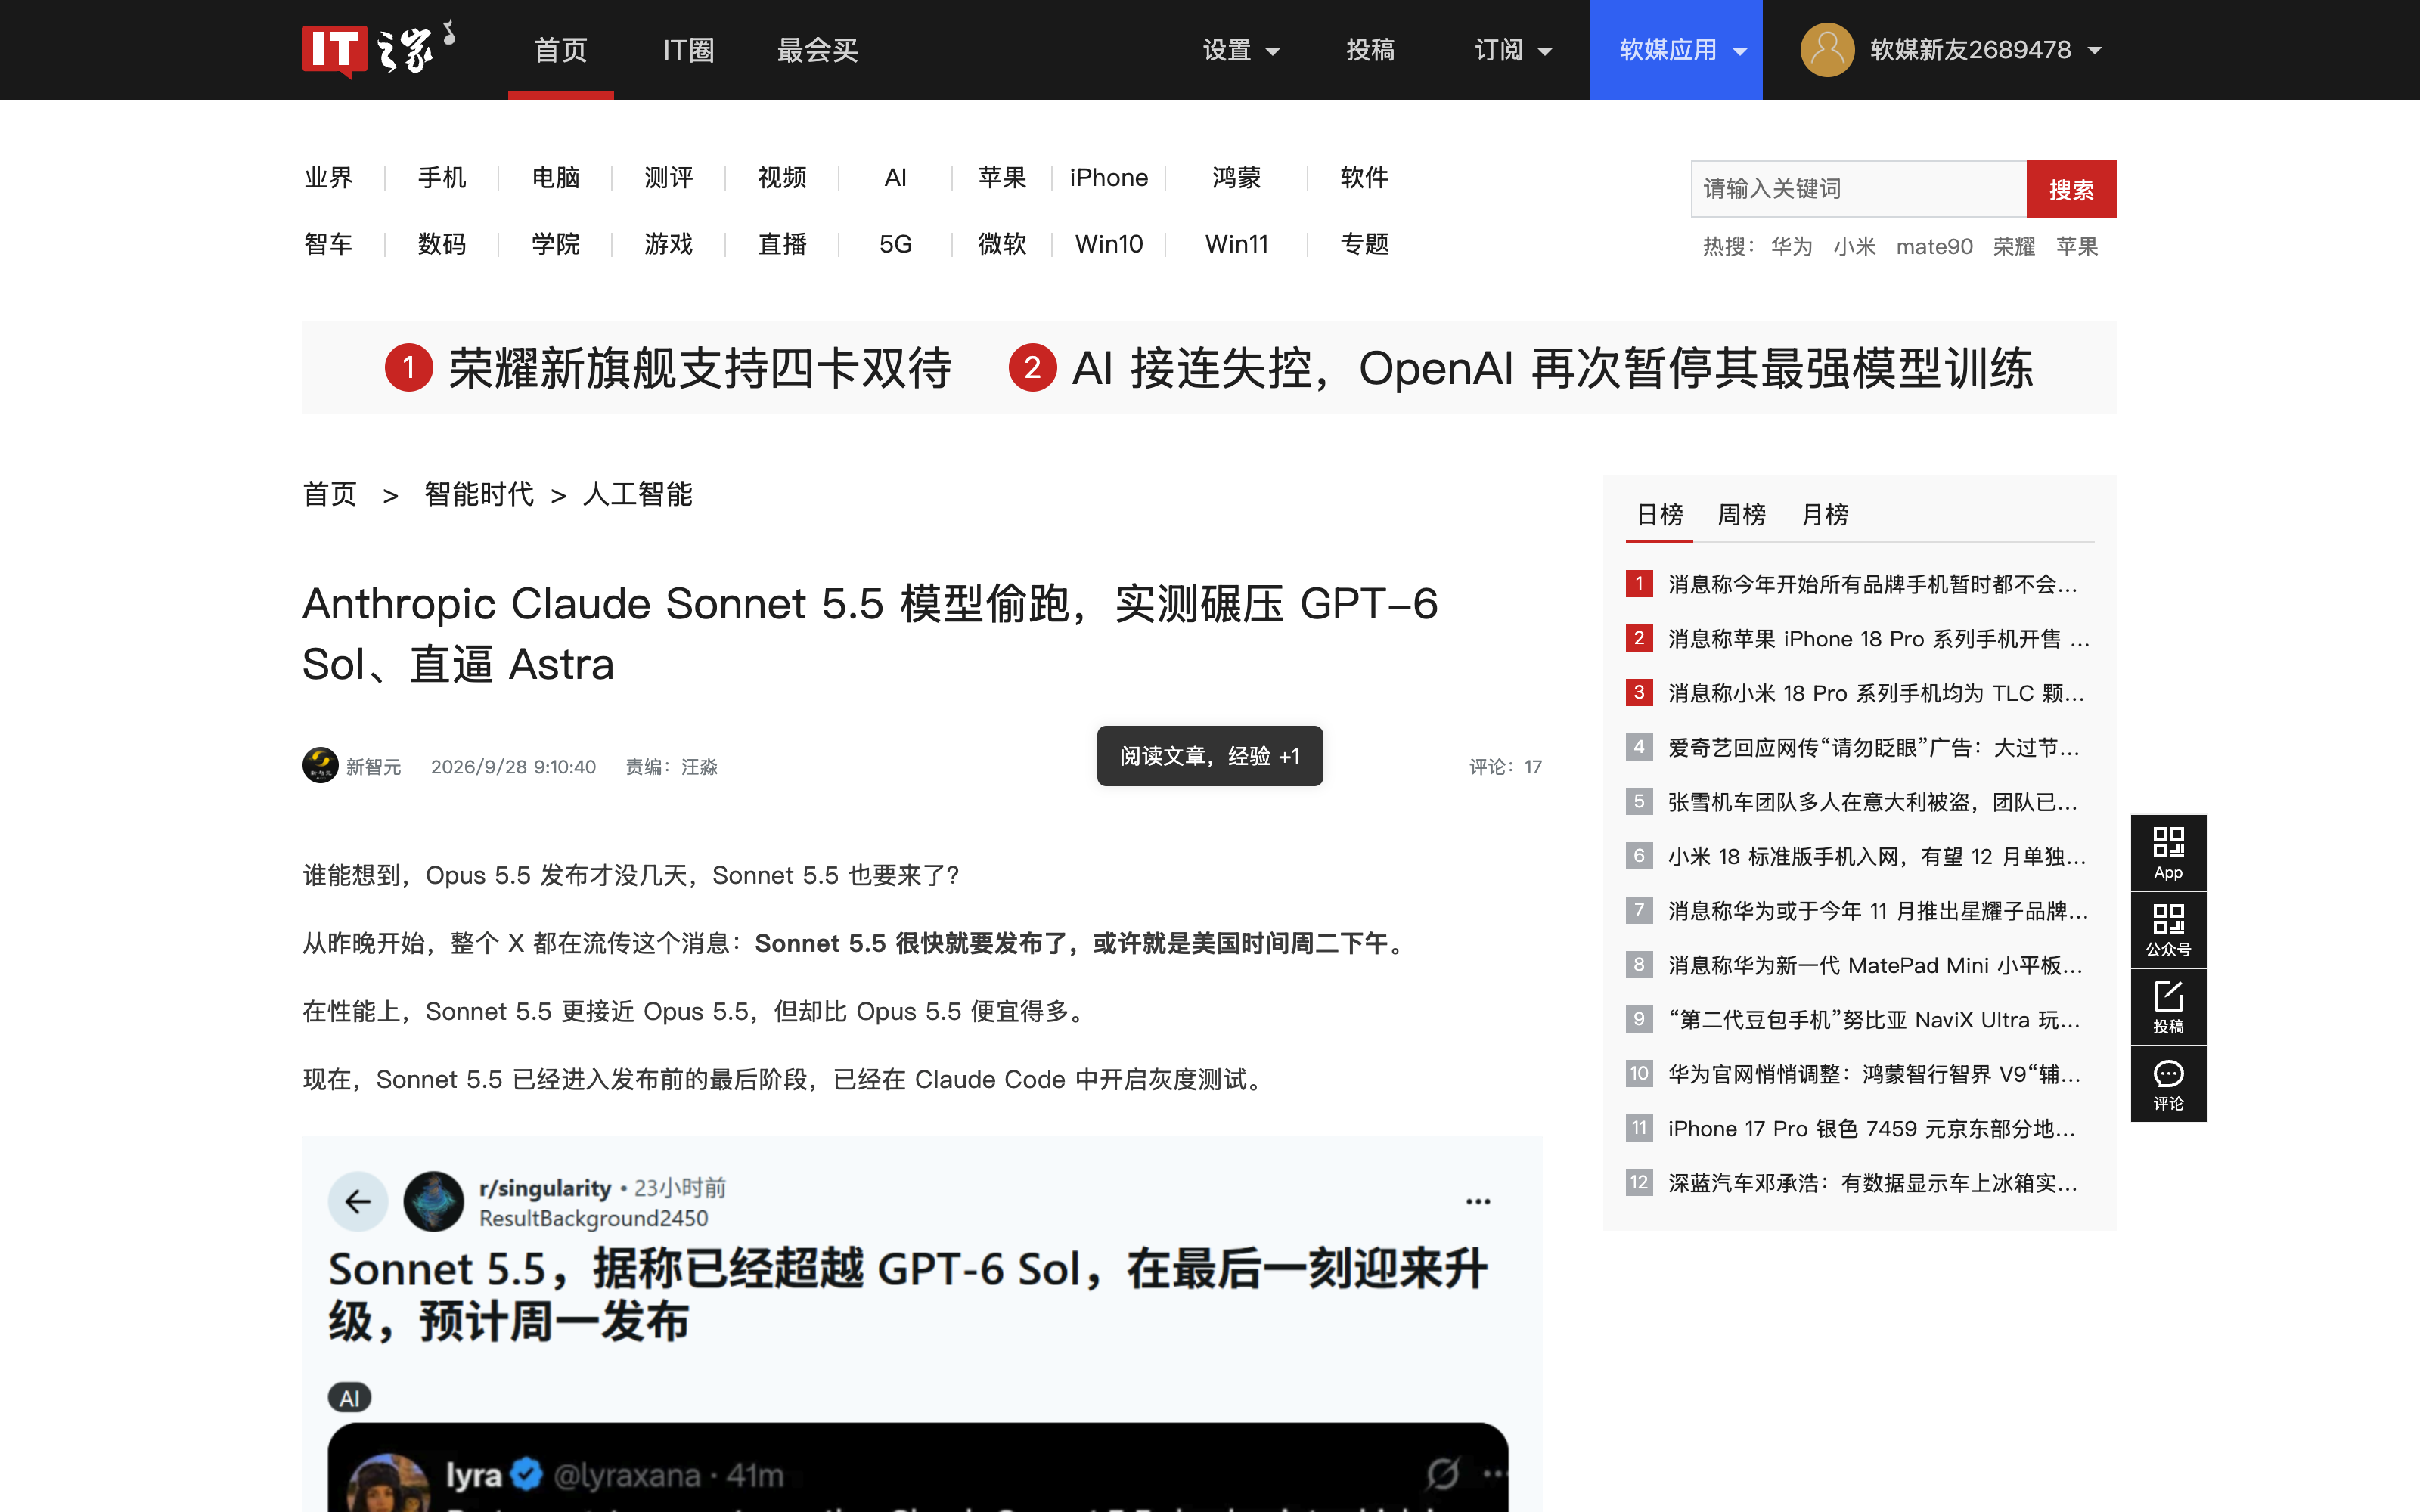Viewport: 2420px width, 1512px height.
Task: Open the 最会买 nav item
Action: (x=817, y=50)
